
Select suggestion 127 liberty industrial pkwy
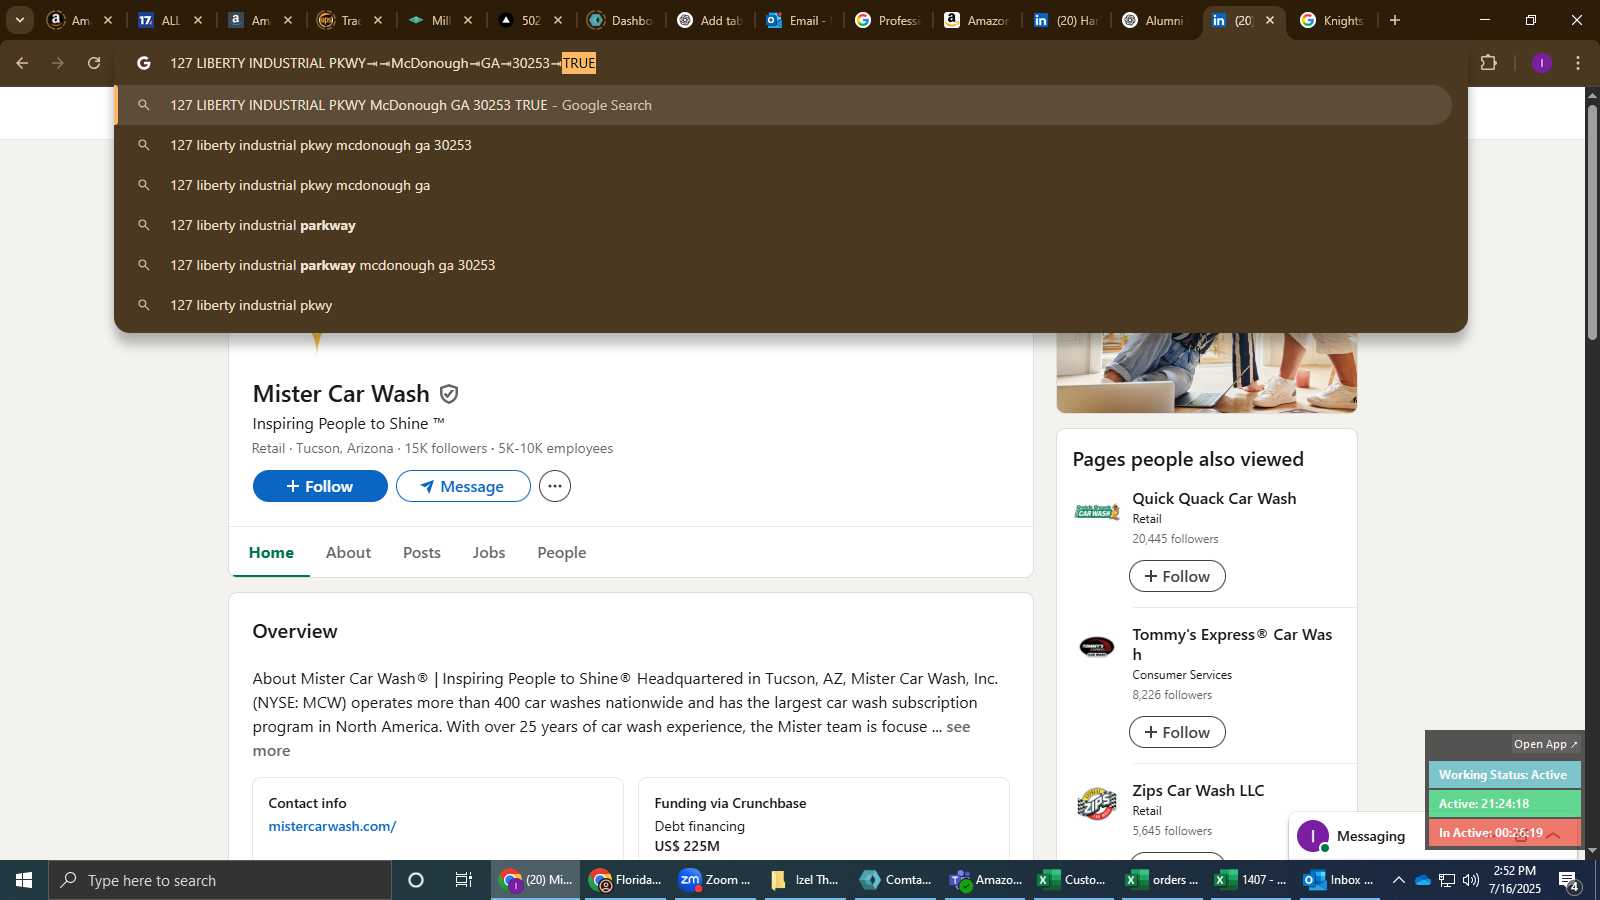click(x=783, y=305)
